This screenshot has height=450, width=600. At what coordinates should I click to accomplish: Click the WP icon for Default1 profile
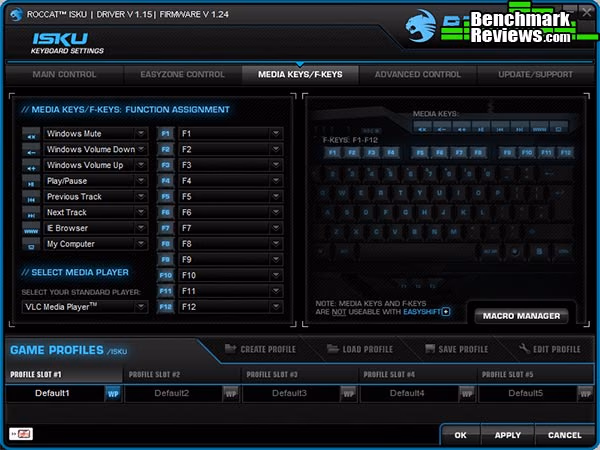click(113, 394)
